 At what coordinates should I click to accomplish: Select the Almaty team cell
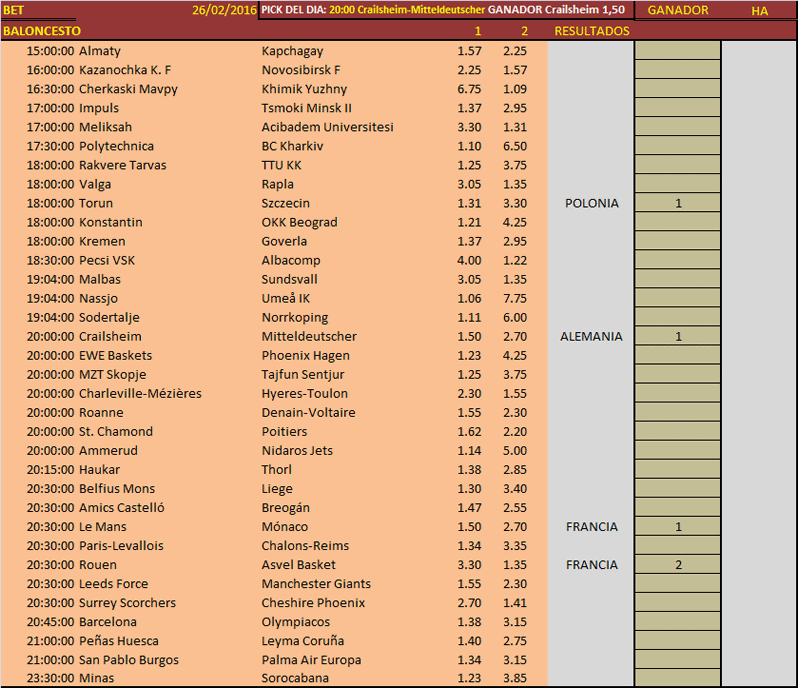[x=100, y=51]
